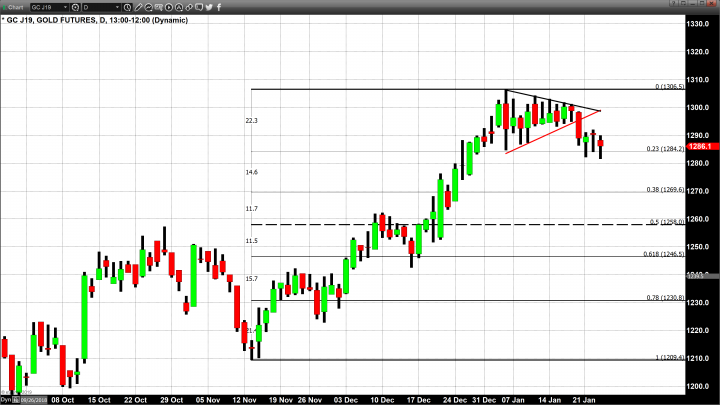Image resolution: width=720 pixels, height=405 pixels.
Task: Click the 08 Oct date label
Action: [63, 400]
